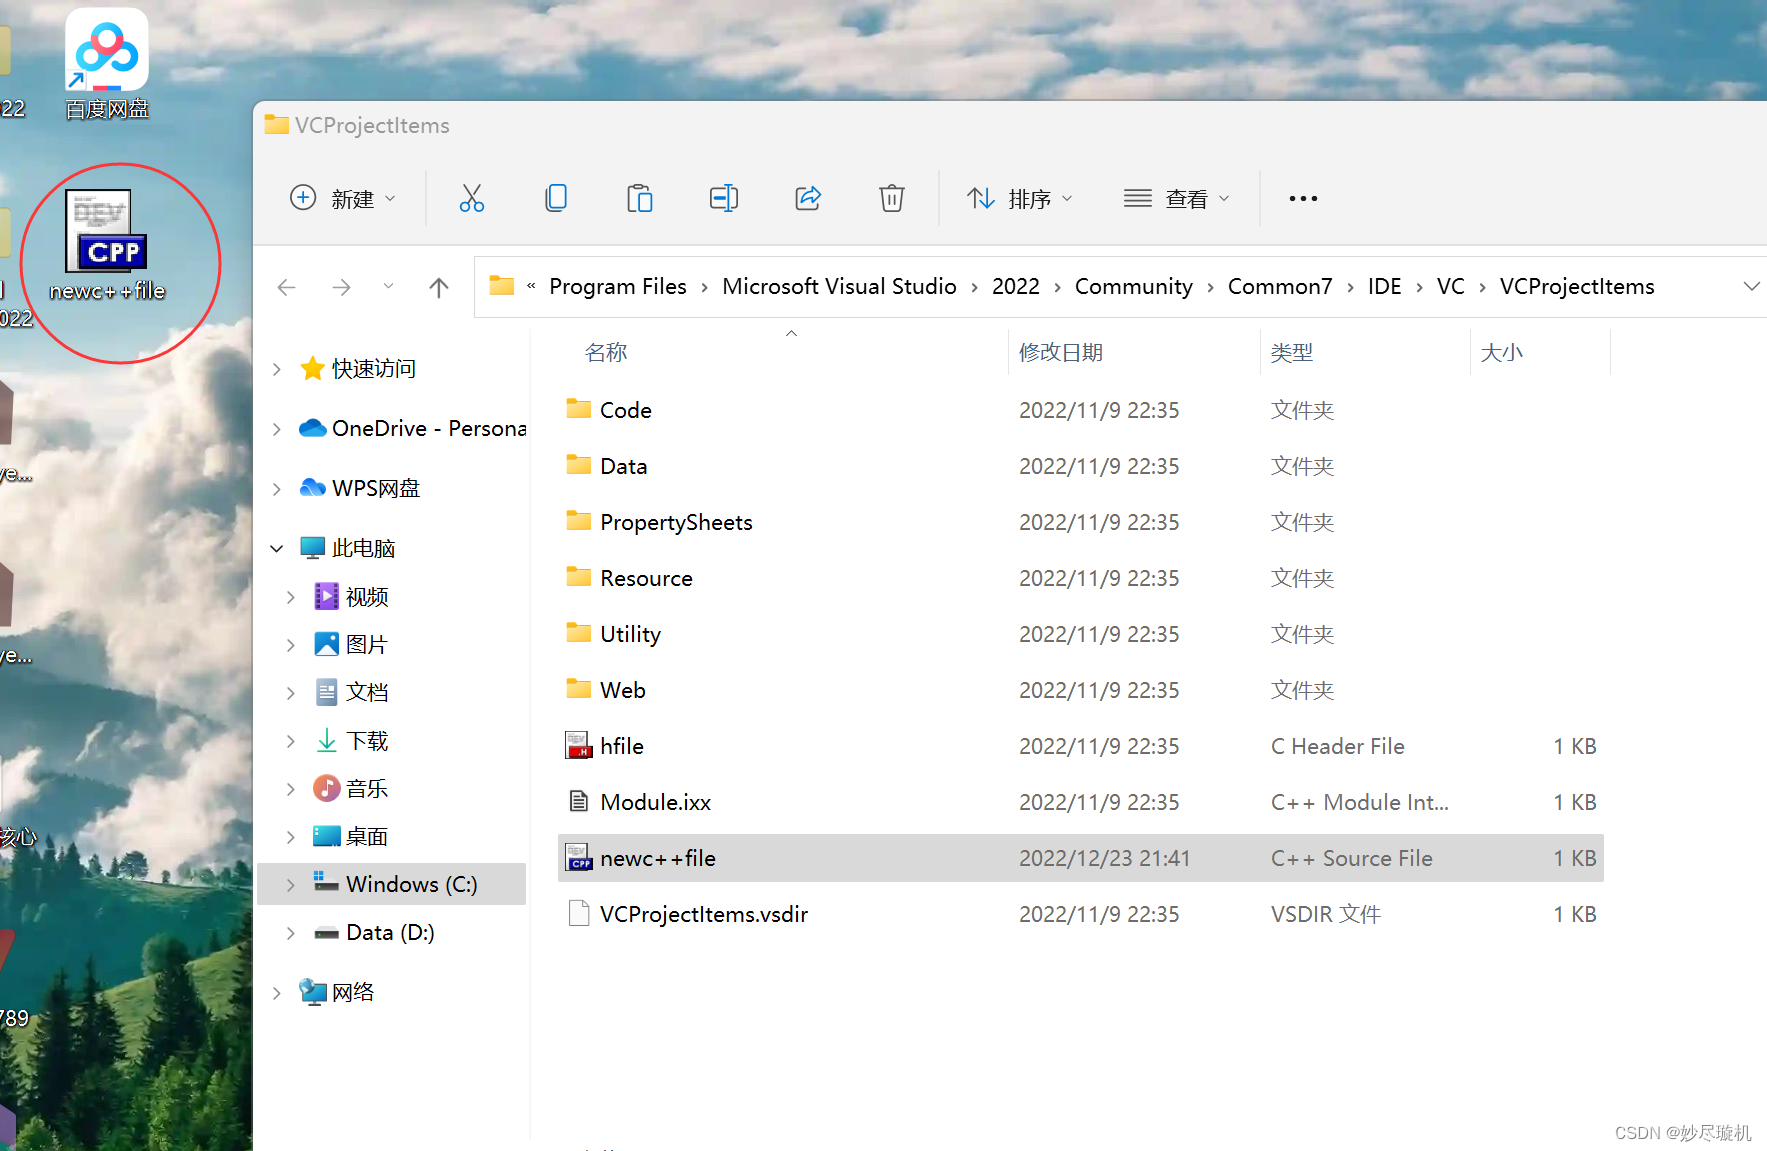Open the 排序 sort dropdown
This screenshot has width=1767, height=1151.
(1019, 198)
